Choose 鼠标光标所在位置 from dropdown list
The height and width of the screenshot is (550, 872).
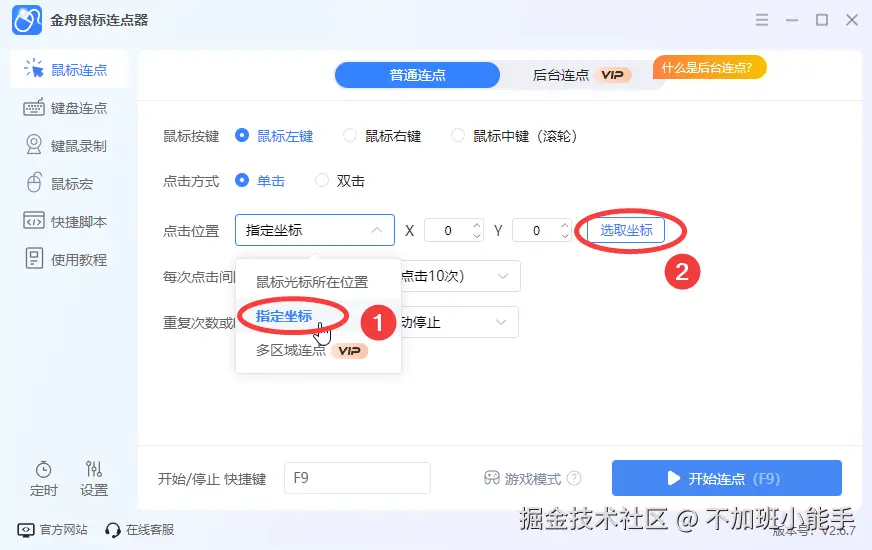[312, 282]
